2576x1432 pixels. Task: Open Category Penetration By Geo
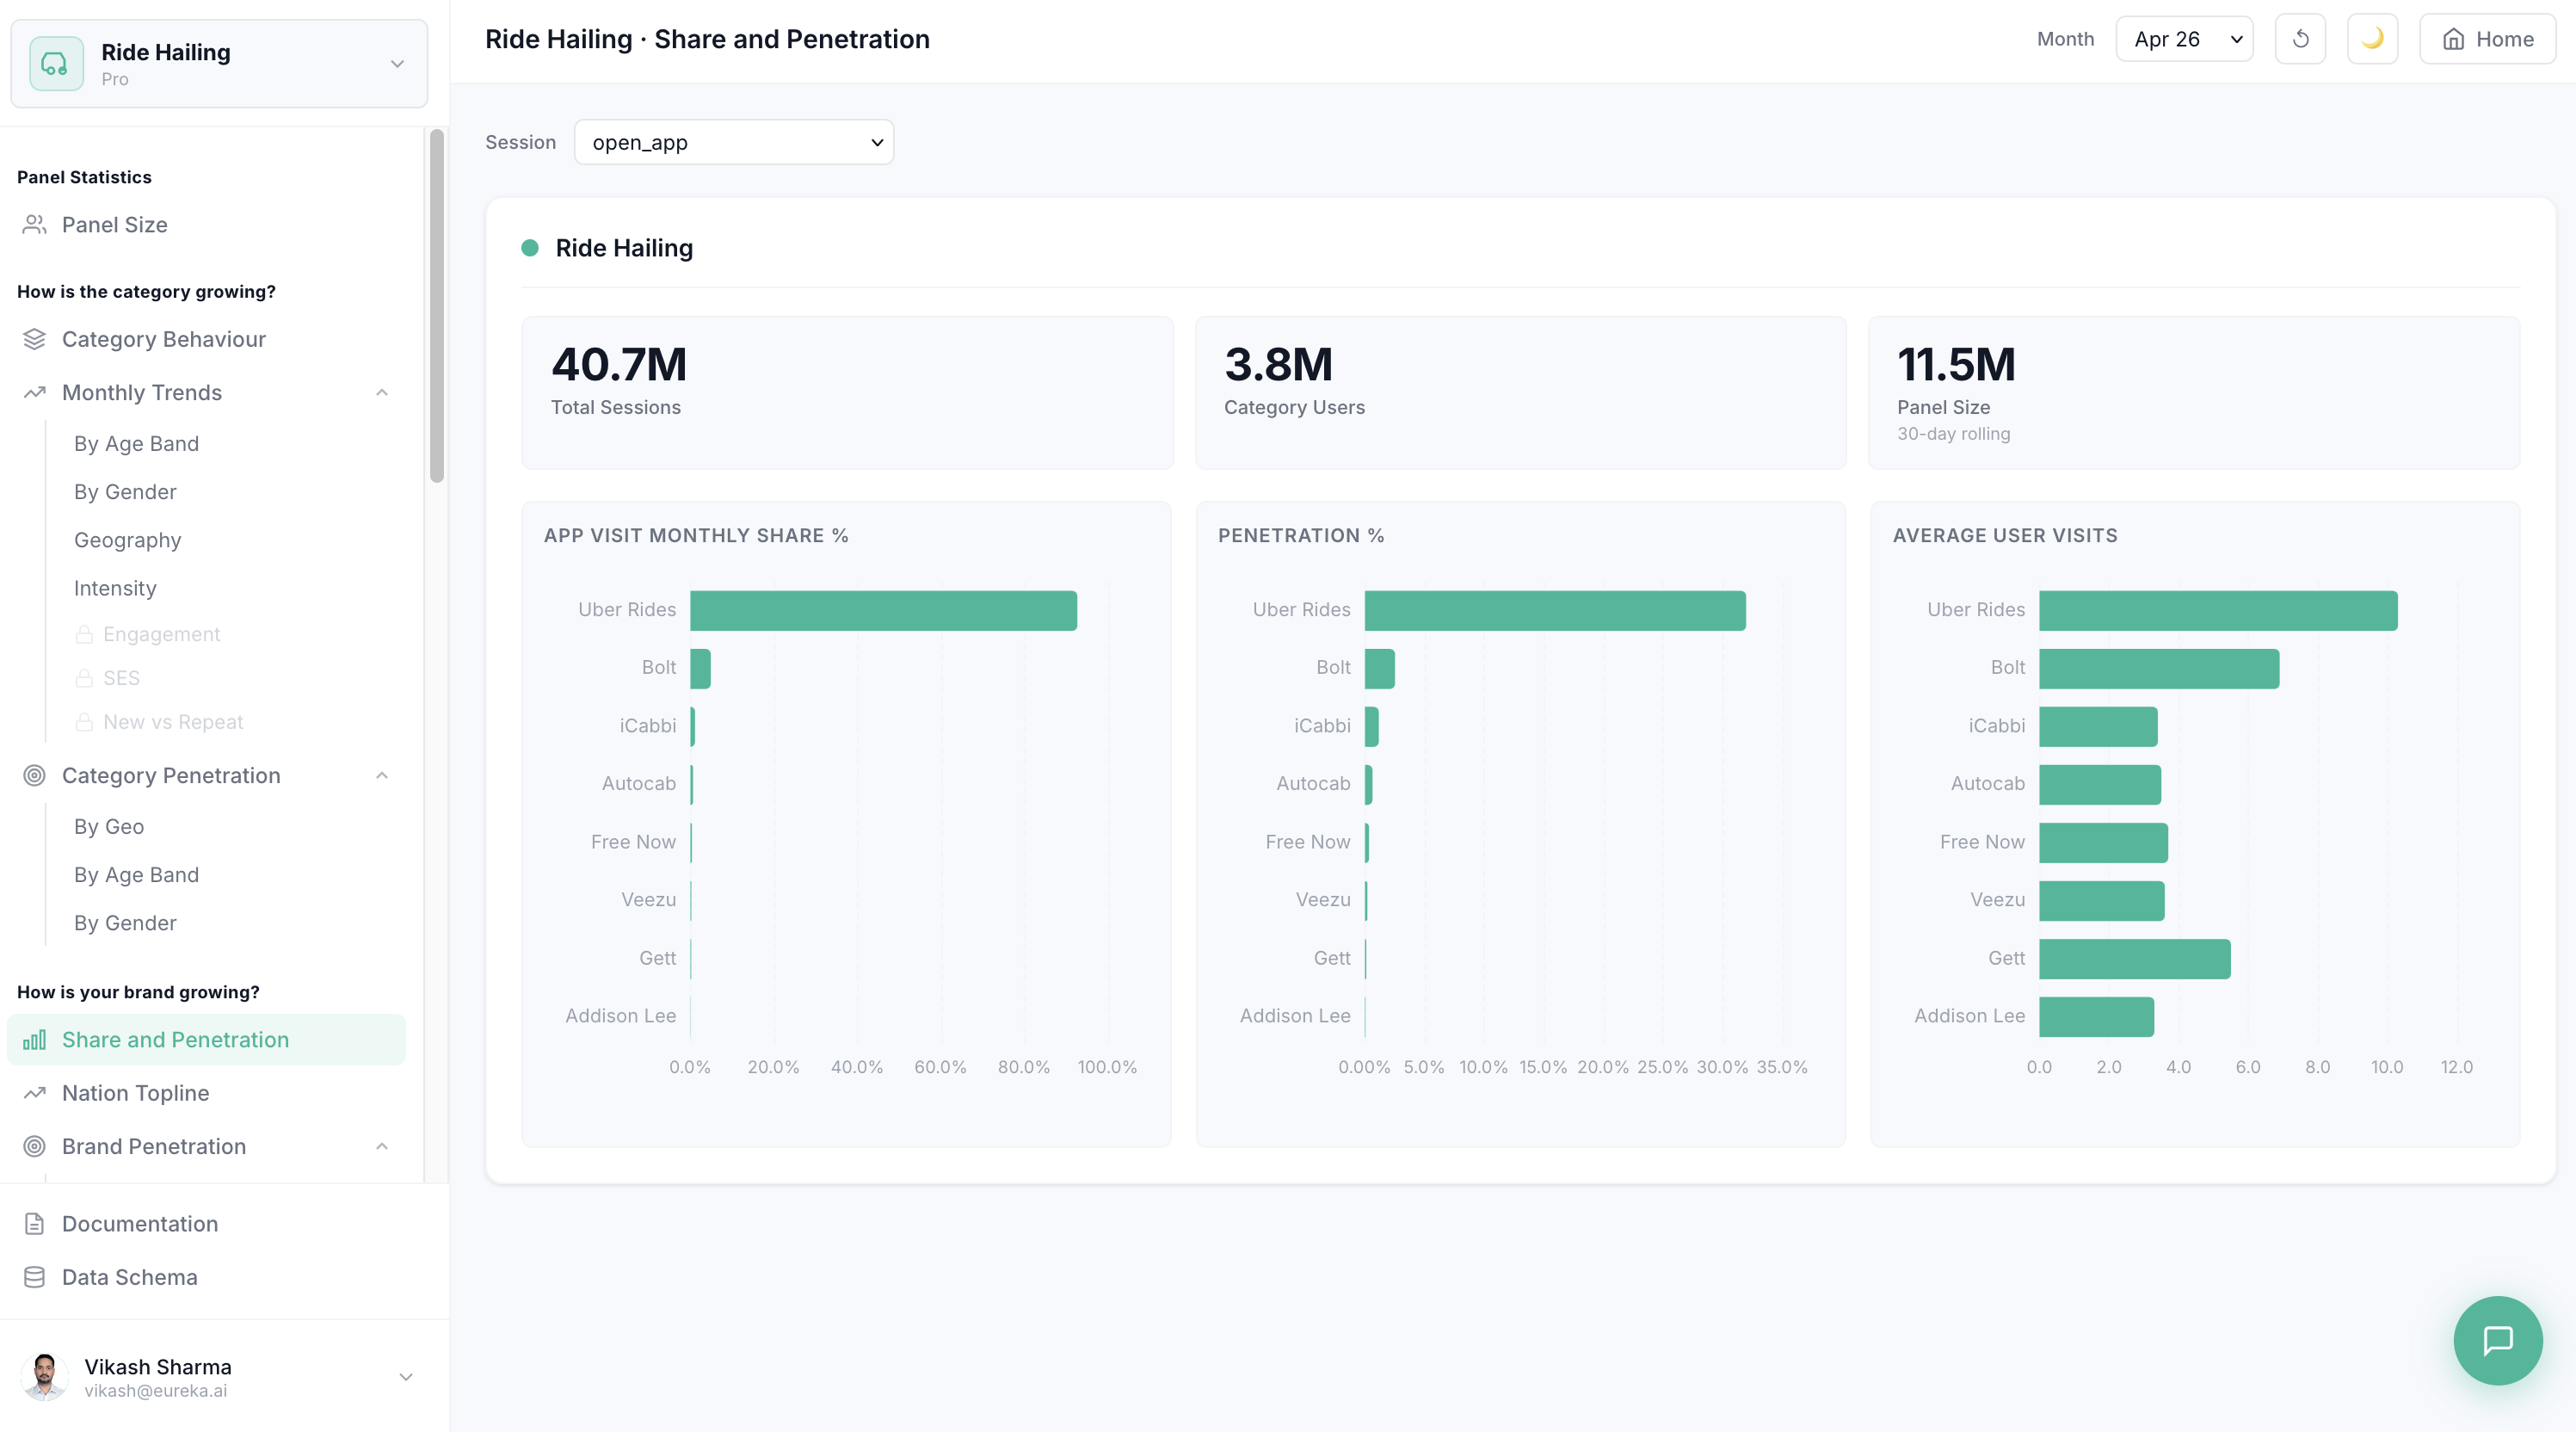tap(109, 827)
